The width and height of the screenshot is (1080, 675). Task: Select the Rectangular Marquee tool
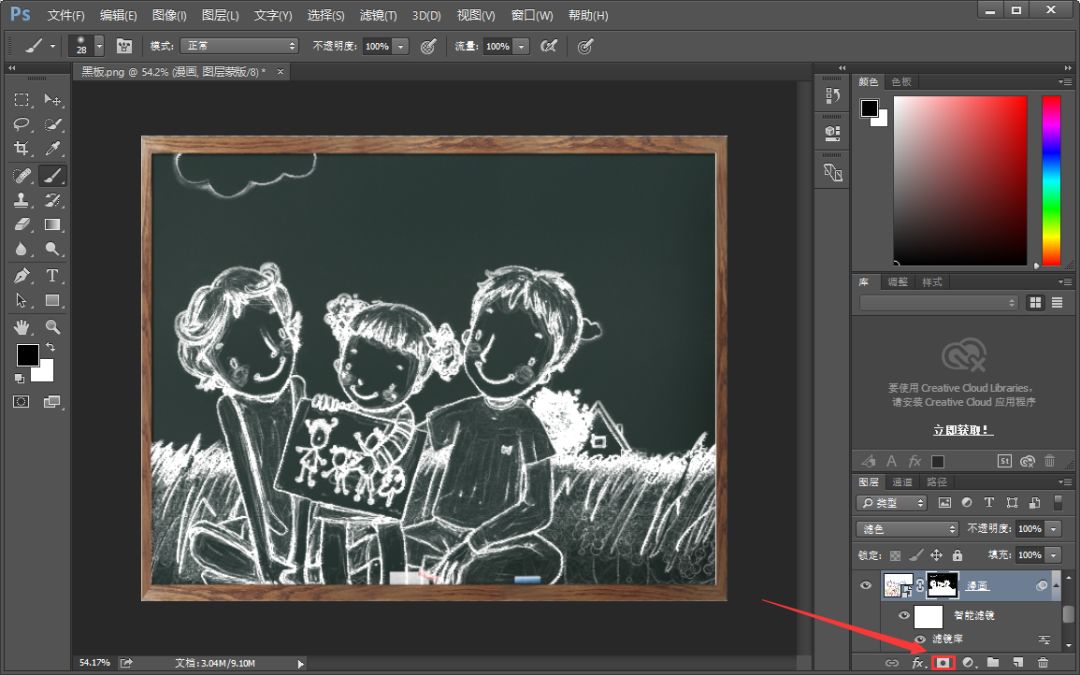[x=21, y=100]
